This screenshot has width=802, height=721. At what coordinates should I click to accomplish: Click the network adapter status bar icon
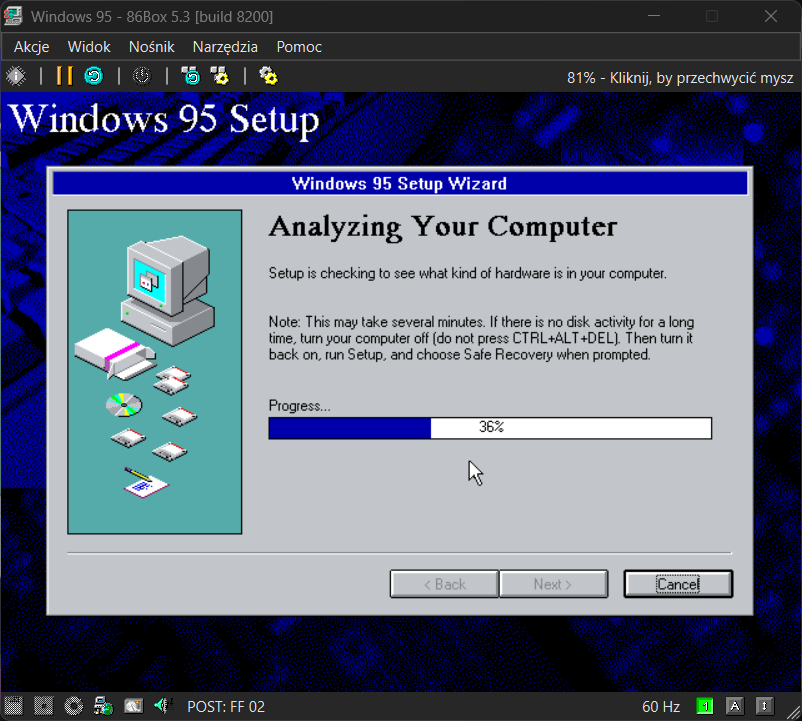[x=103, y=707]
